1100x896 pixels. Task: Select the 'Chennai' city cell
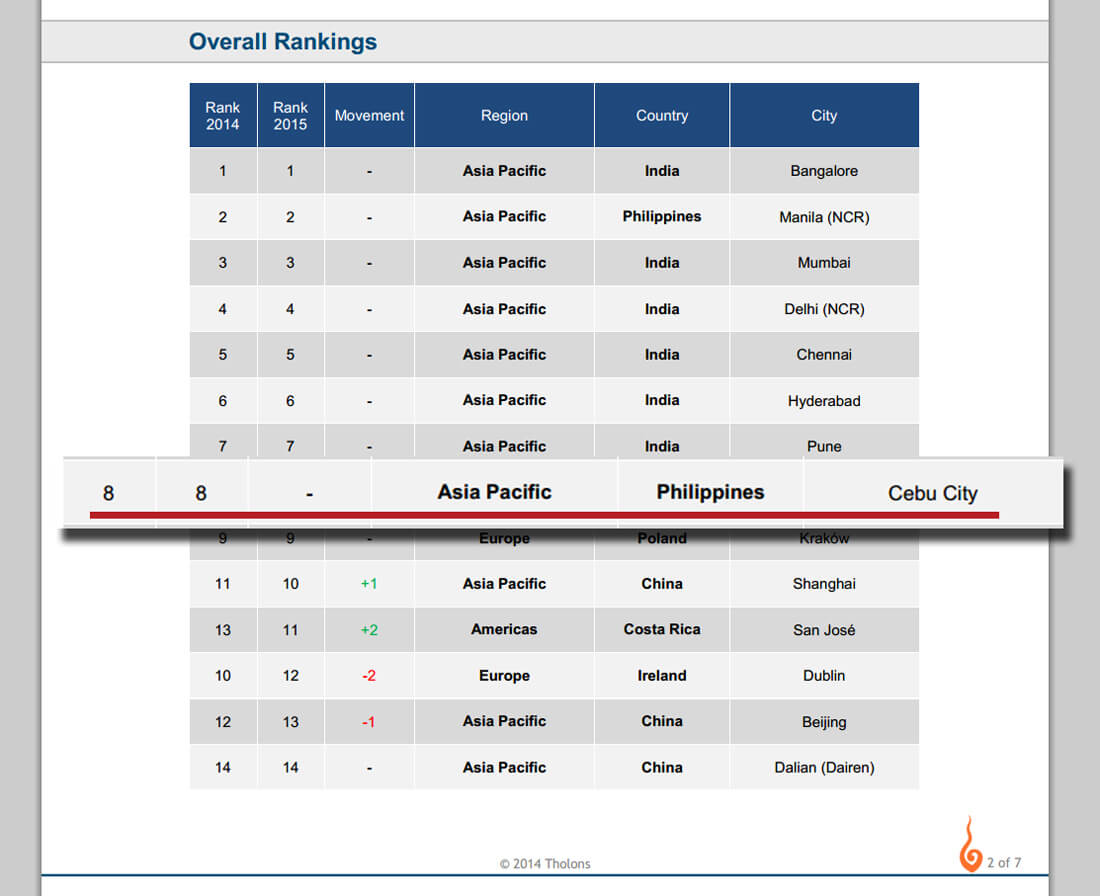pos(824,354)
